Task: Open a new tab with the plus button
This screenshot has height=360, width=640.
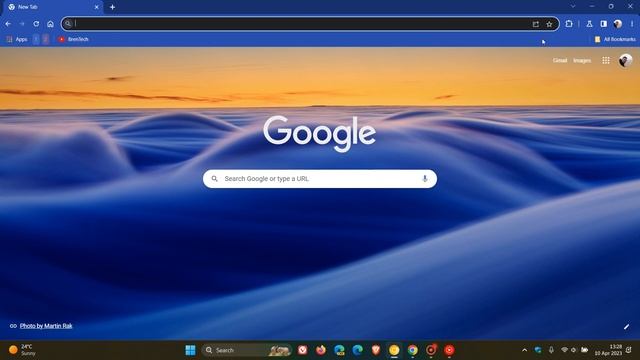Action: (x=112, y=7)
